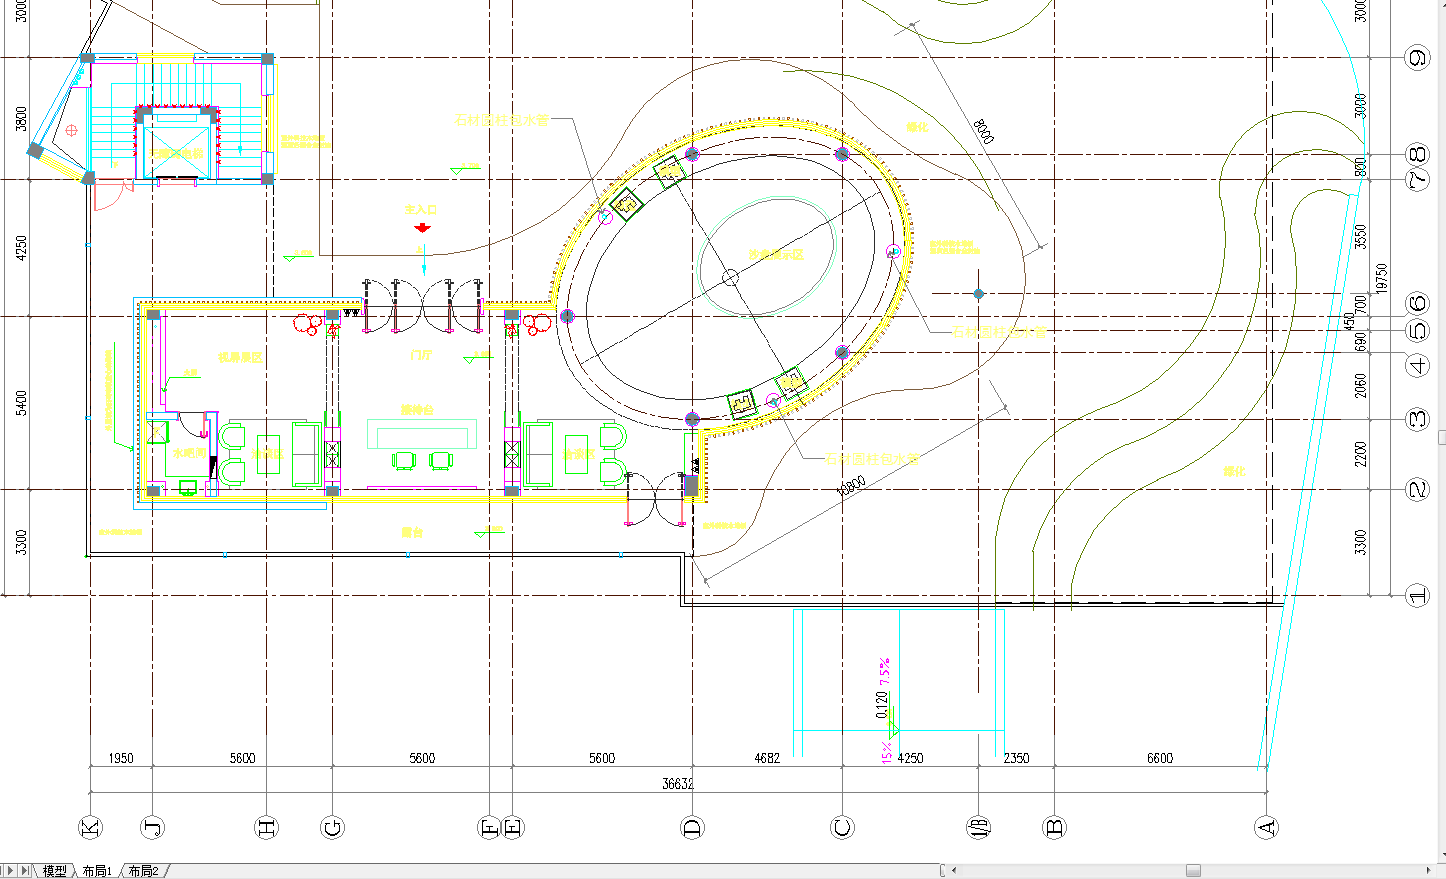Open the 布局2 layout tab
The width and height of the screenshot is (1446, 879).
click(x=143, y=871)
